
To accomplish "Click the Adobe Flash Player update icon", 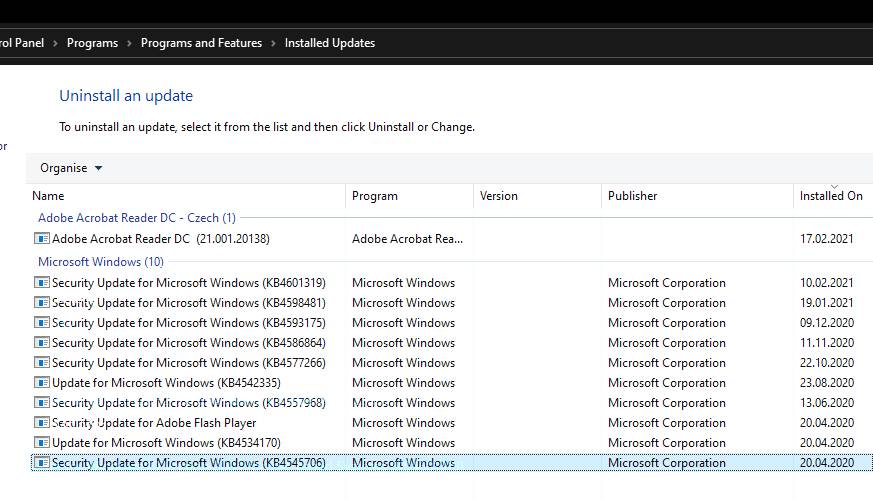I will coord(42,423).
